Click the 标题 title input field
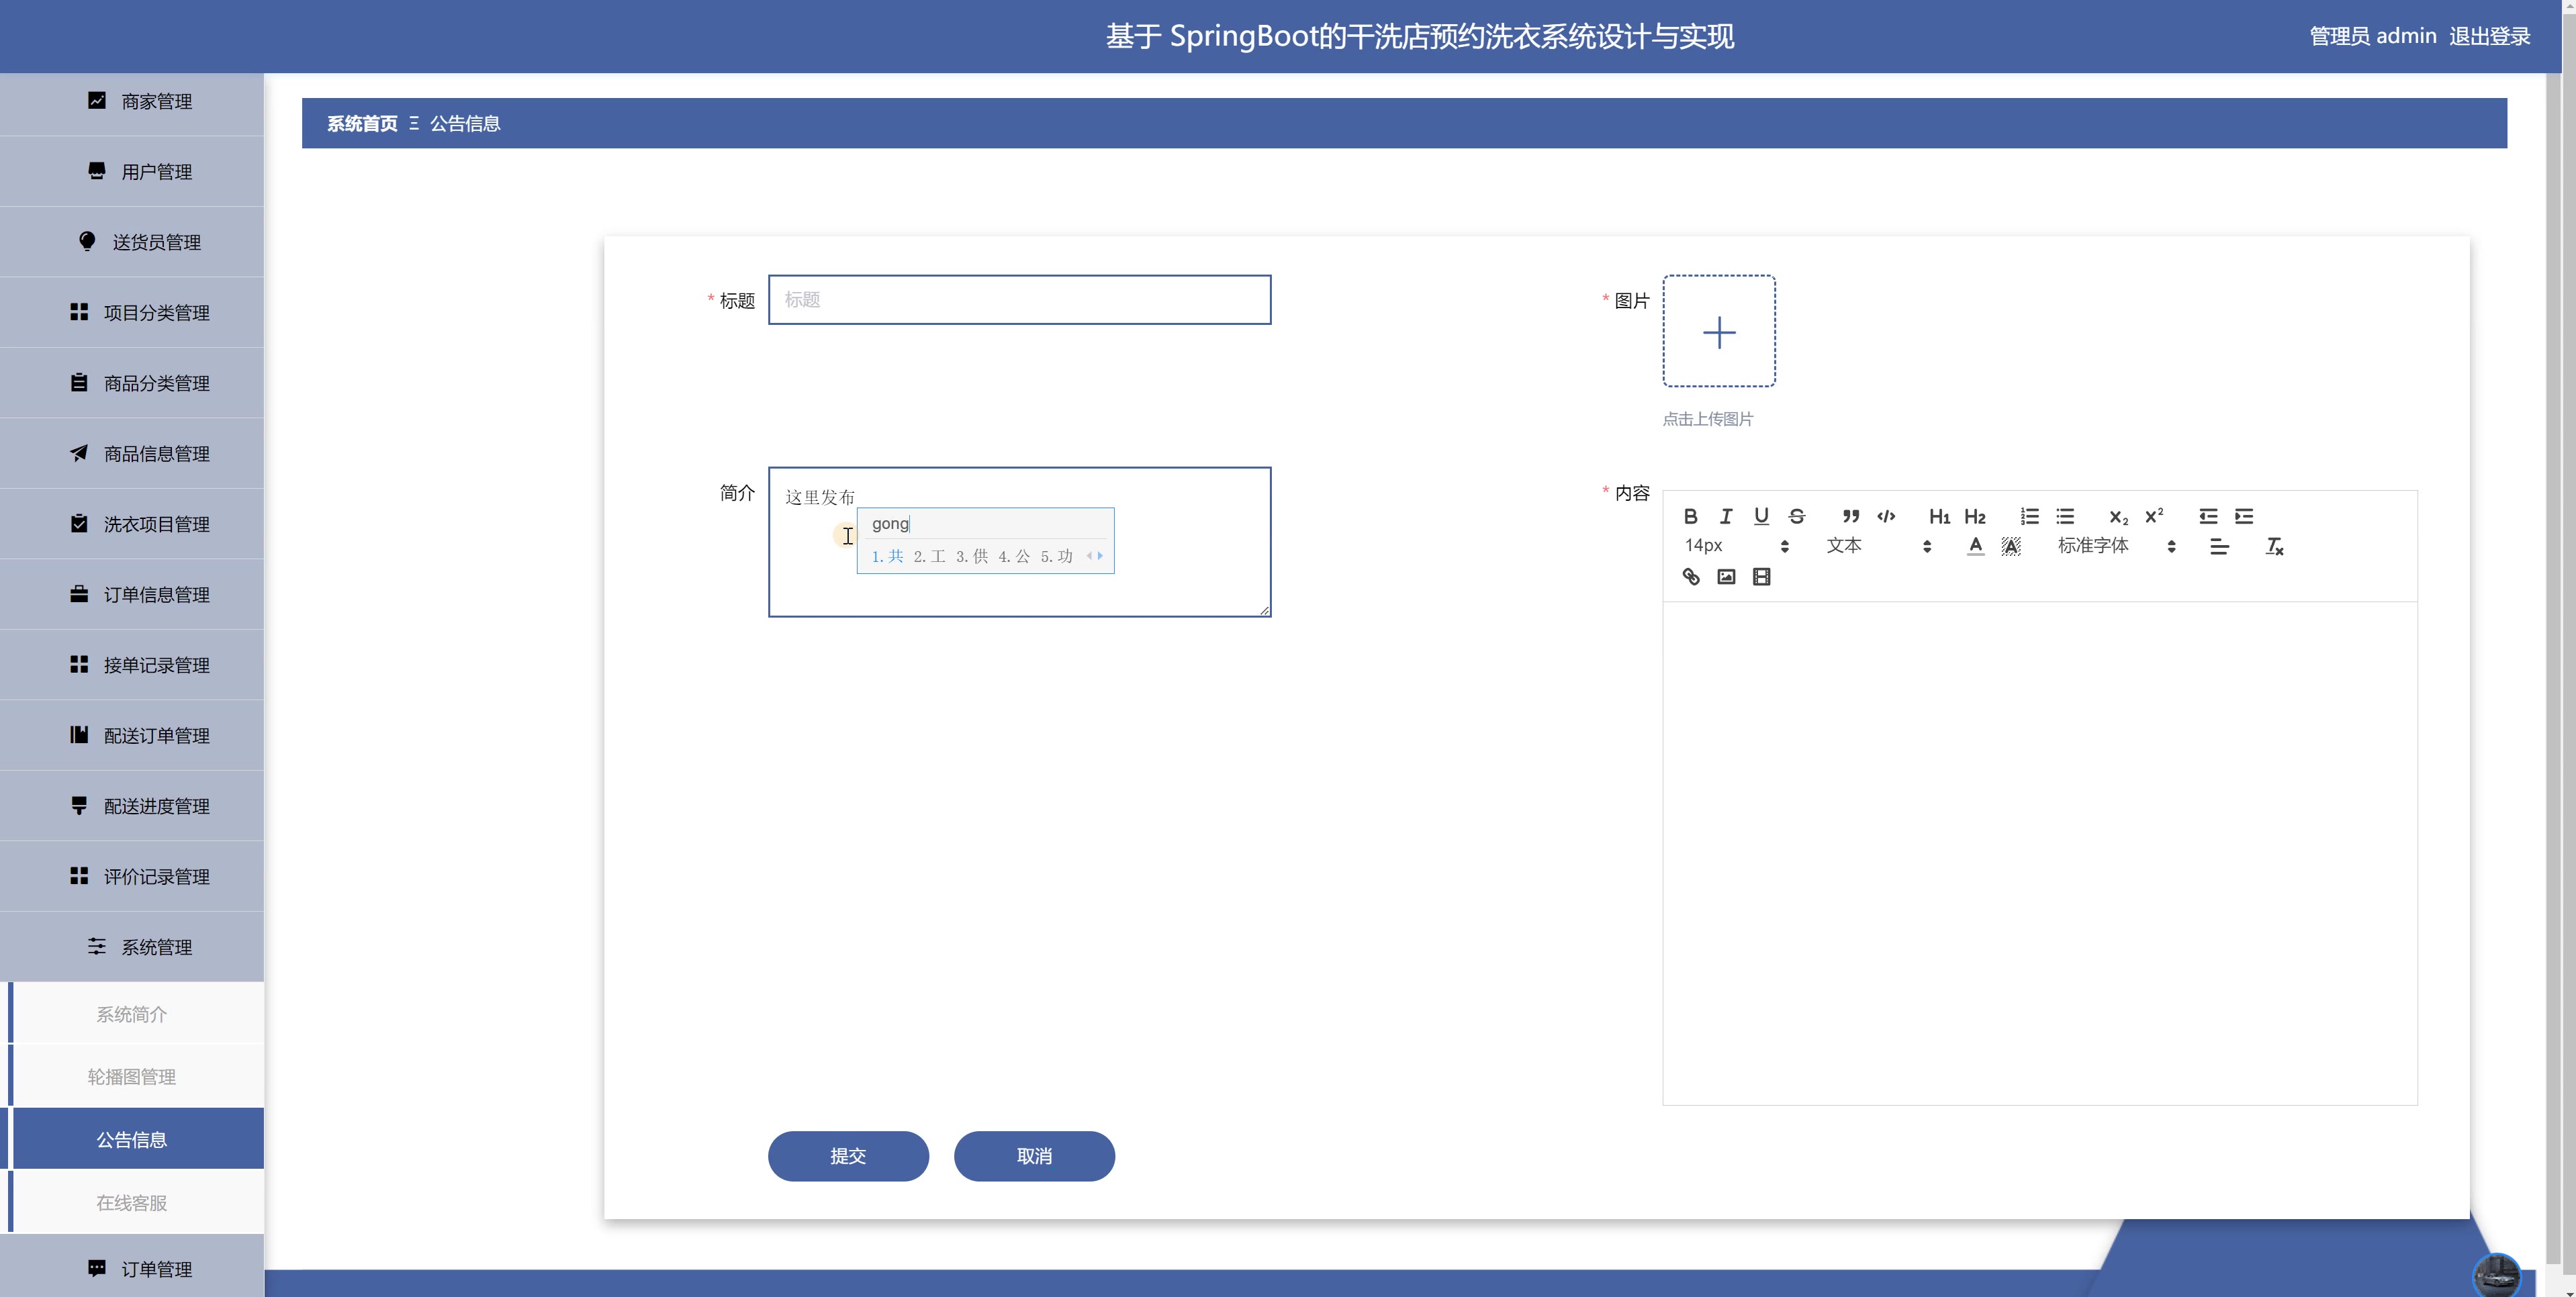The width and height of the screenshot is (2576, 1297). coord(1019,300)
